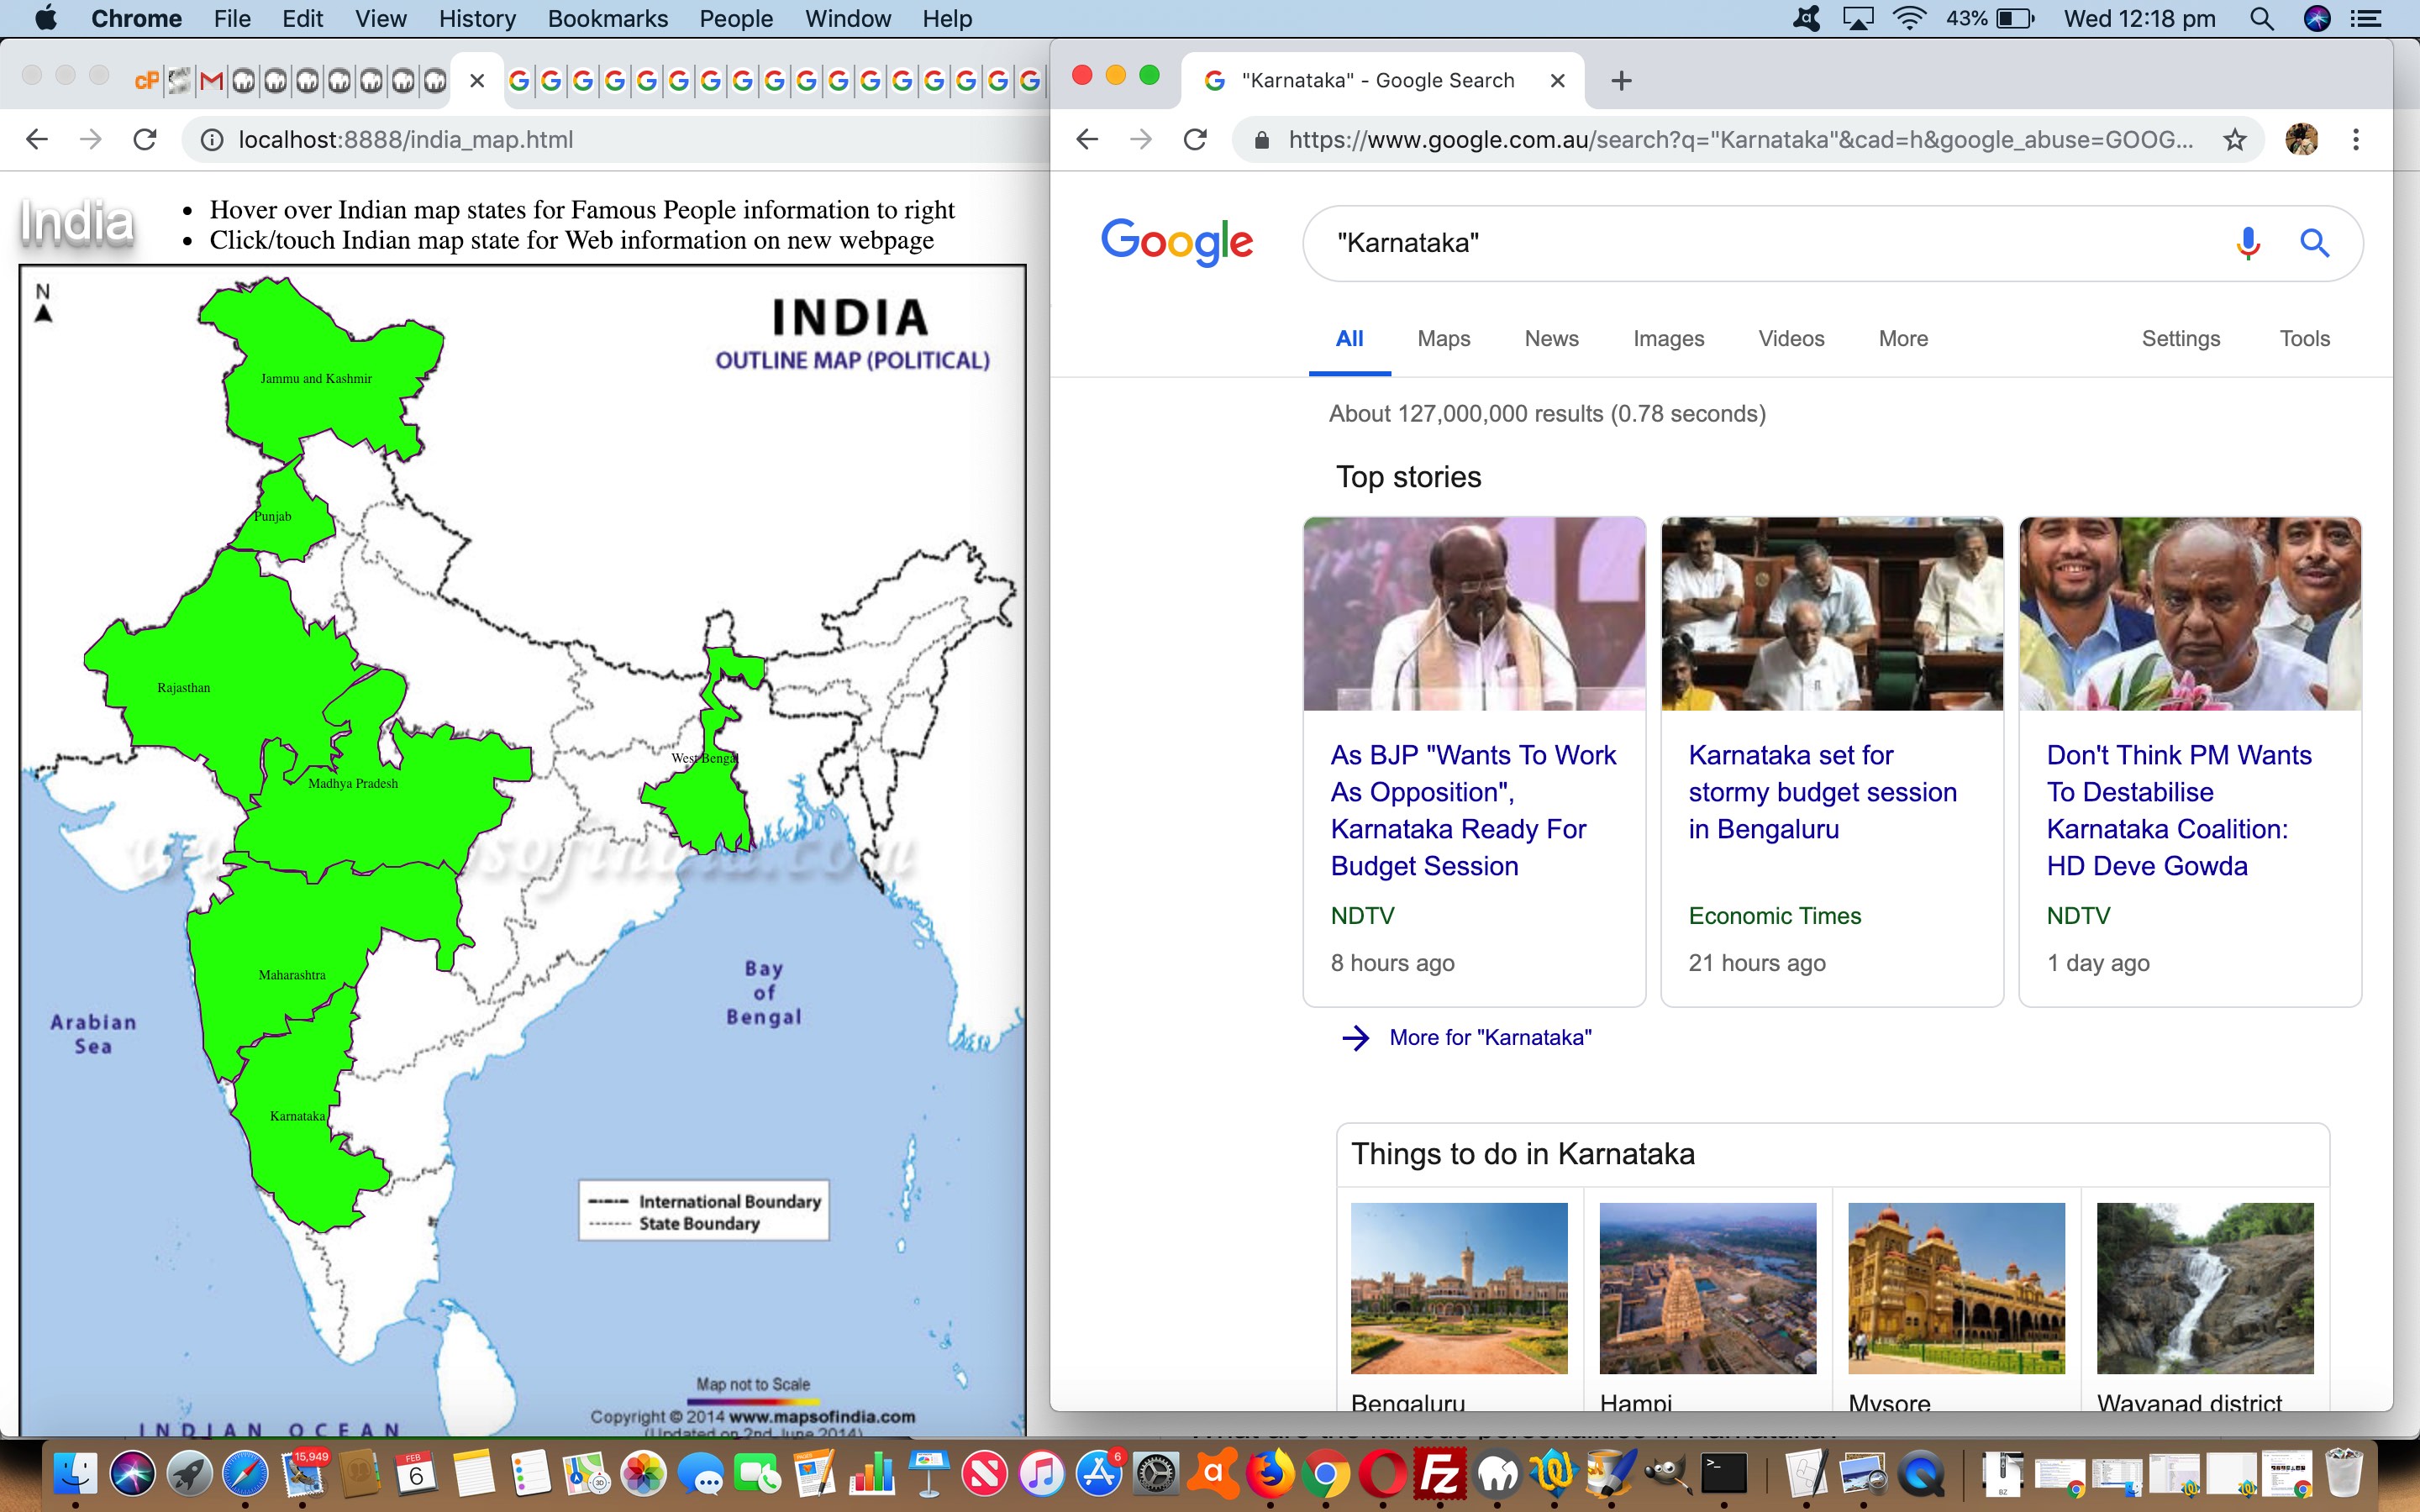2420x1512 pixels.
Task: Open the Hampi thumbnail under Things to do
Action: coord(1707,1288)
